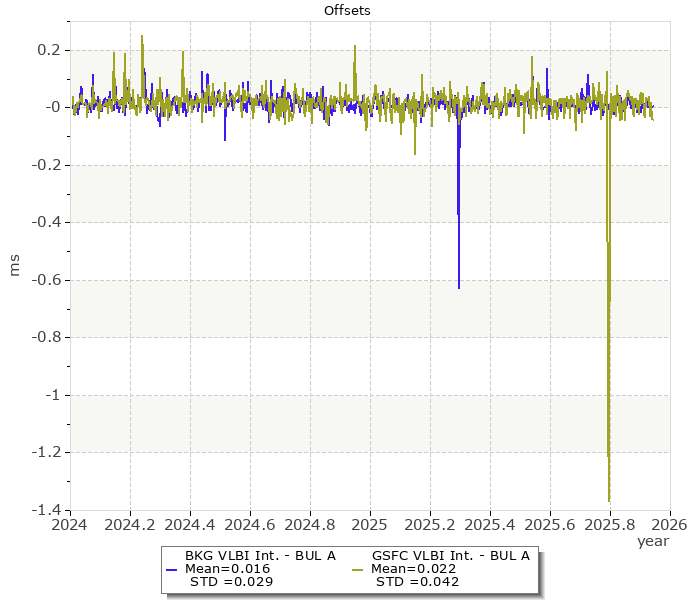The width and height of the screenshot is (700, 600).
Task: Select the BKG VLBI Int. - BUL A legend label
Action: point(260,556)
